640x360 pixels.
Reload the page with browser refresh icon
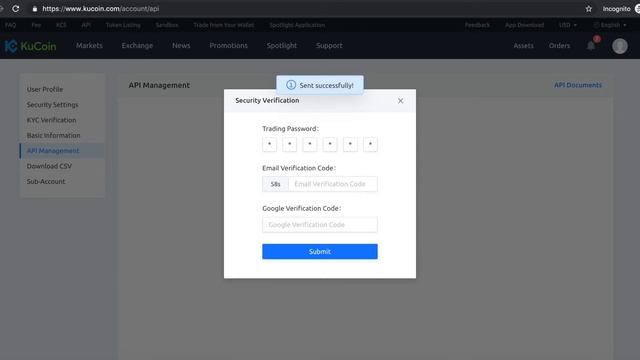coord(16,9)
